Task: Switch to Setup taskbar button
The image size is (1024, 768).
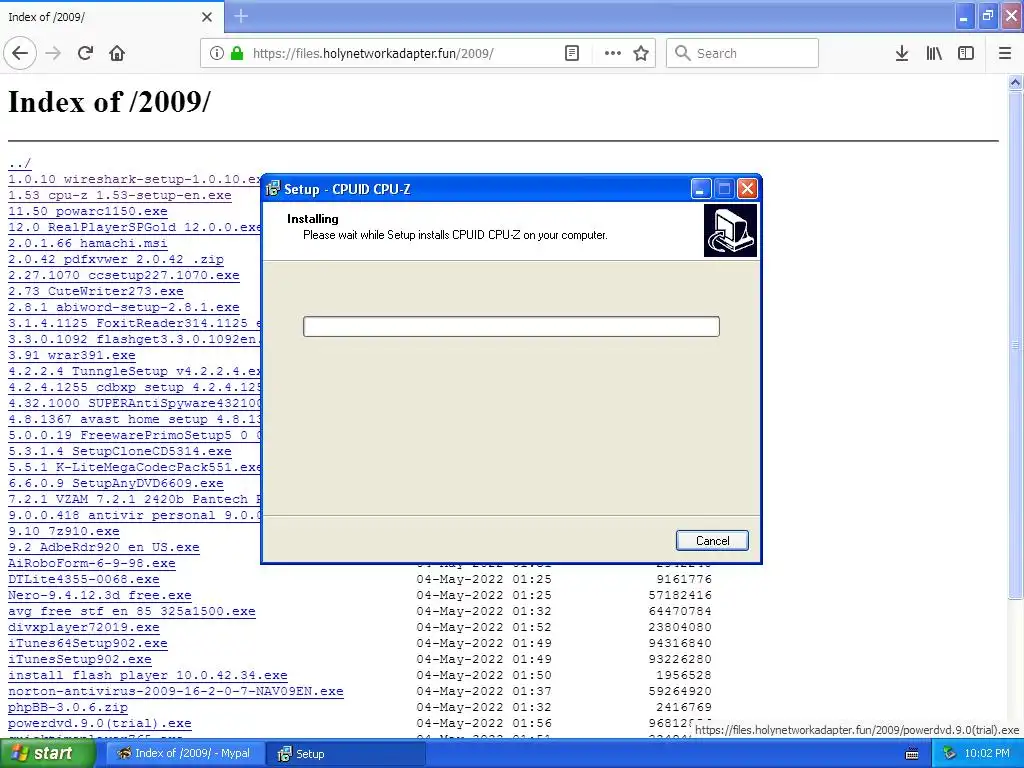Action: tap(346, 754)
